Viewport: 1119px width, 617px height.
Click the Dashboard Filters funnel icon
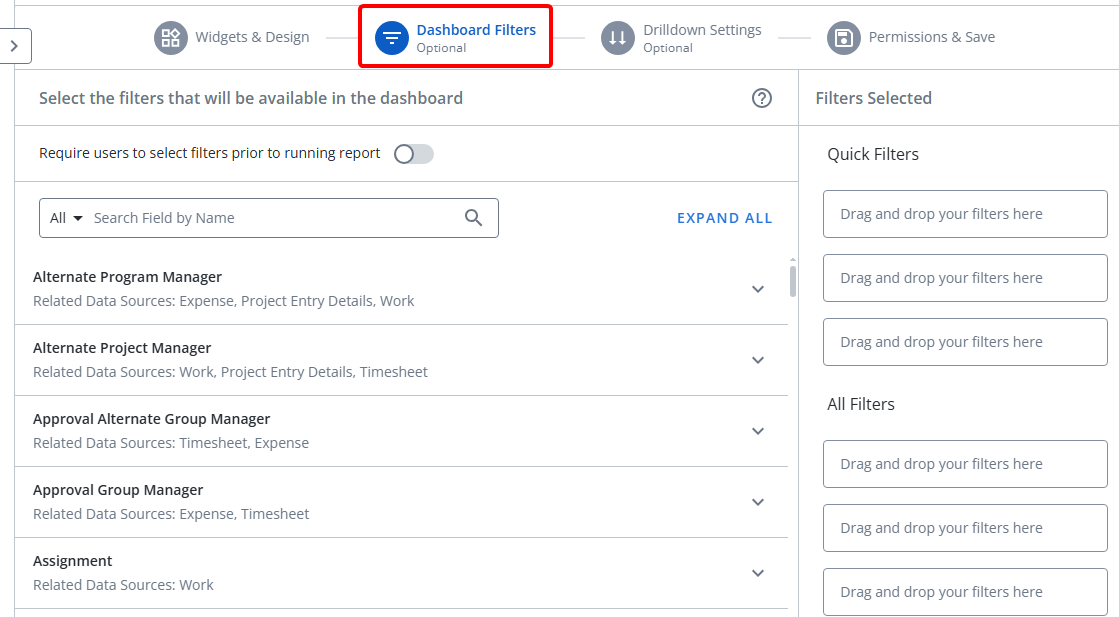(x=392, y=38)
